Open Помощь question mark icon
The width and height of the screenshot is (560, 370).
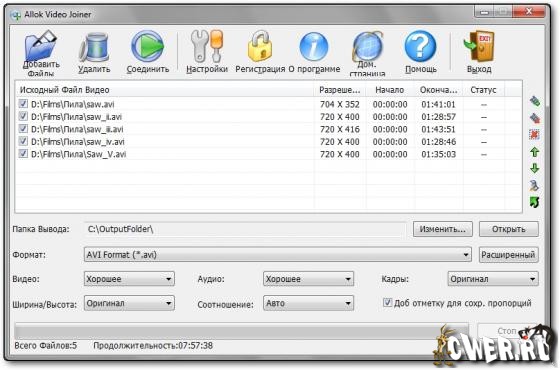pos(421,46)
